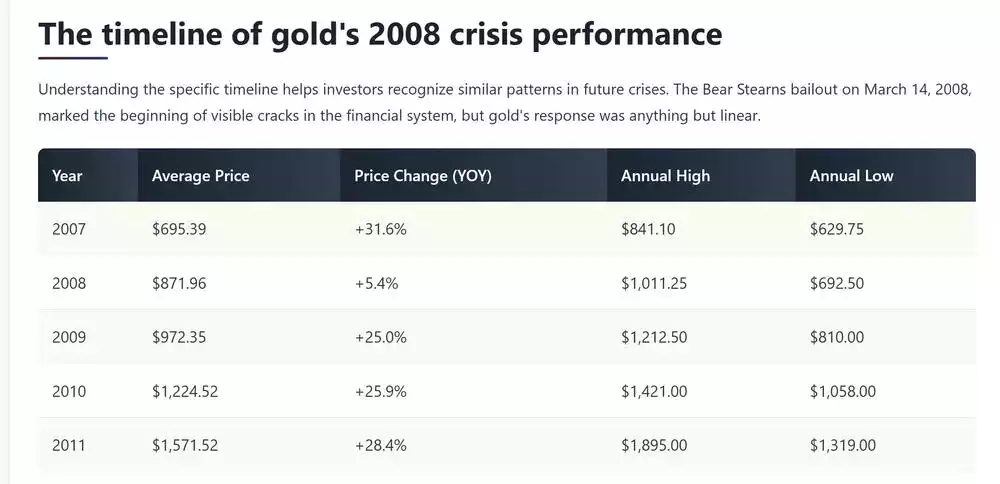The image size is (1000, 484).
Task: Click the $1,011.25 annual high value
Action: pos(654,283)
